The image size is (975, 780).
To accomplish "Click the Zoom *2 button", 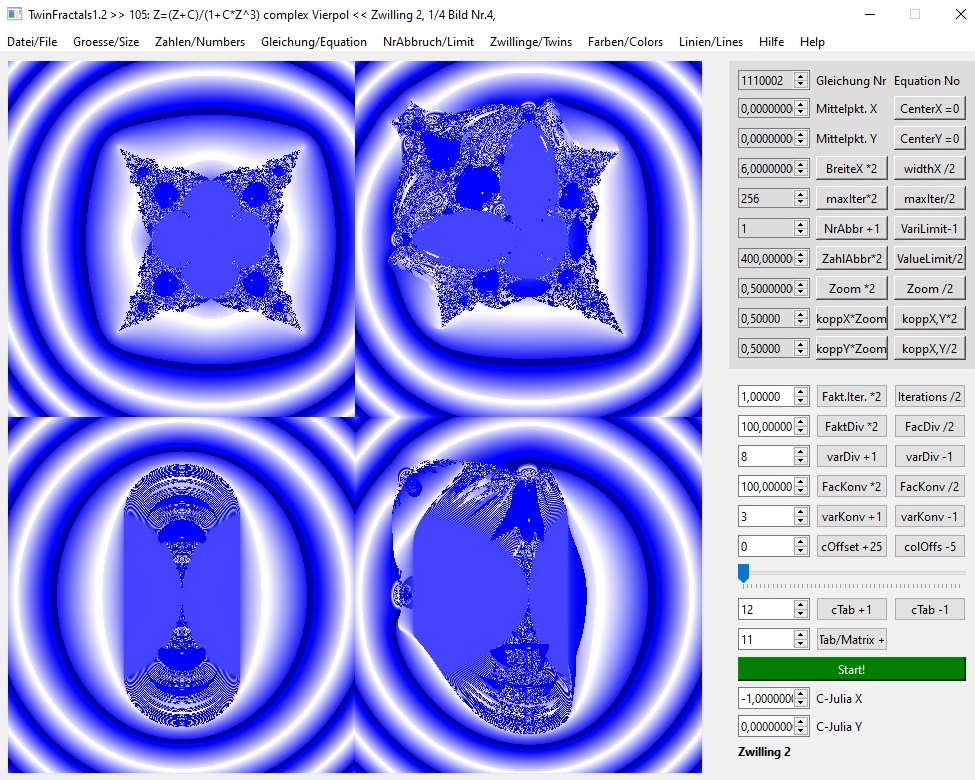I will [851, 289].
